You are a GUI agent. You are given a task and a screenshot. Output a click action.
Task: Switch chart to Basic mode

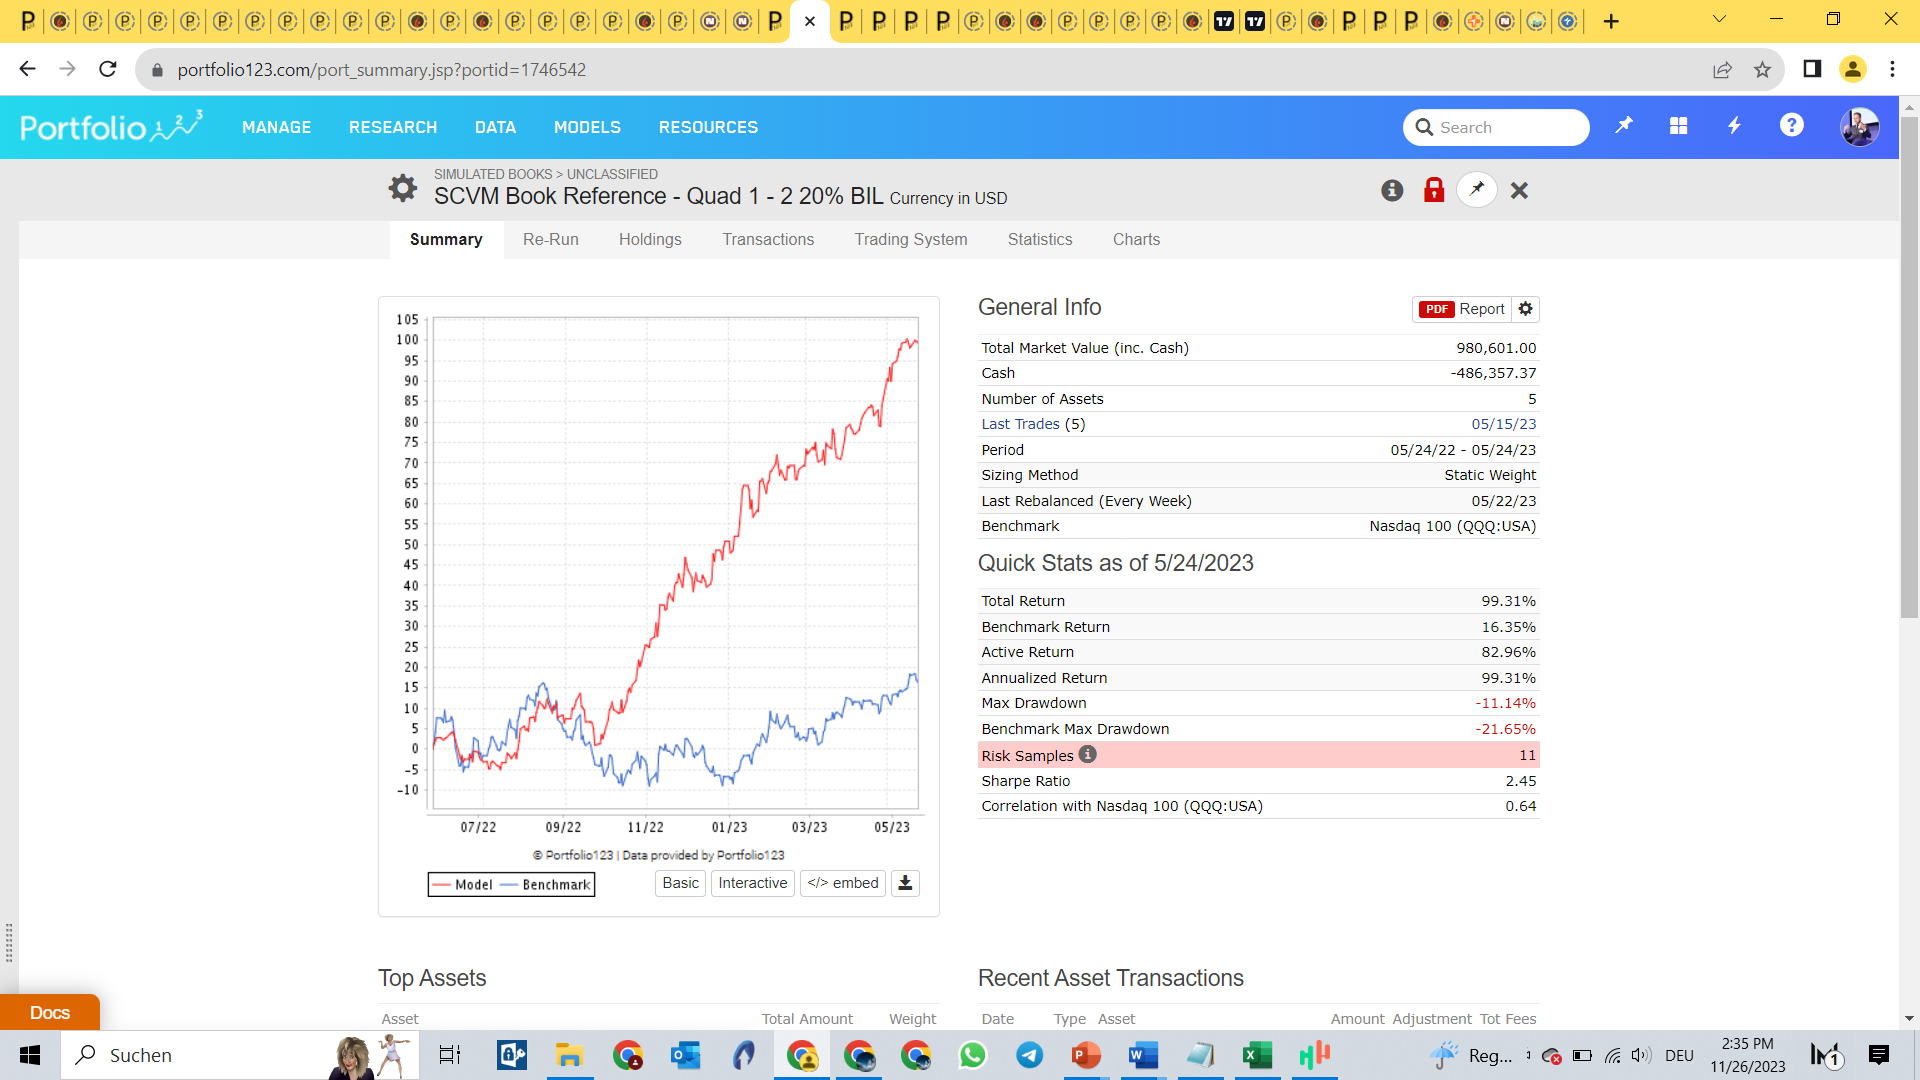coord(680,883)
